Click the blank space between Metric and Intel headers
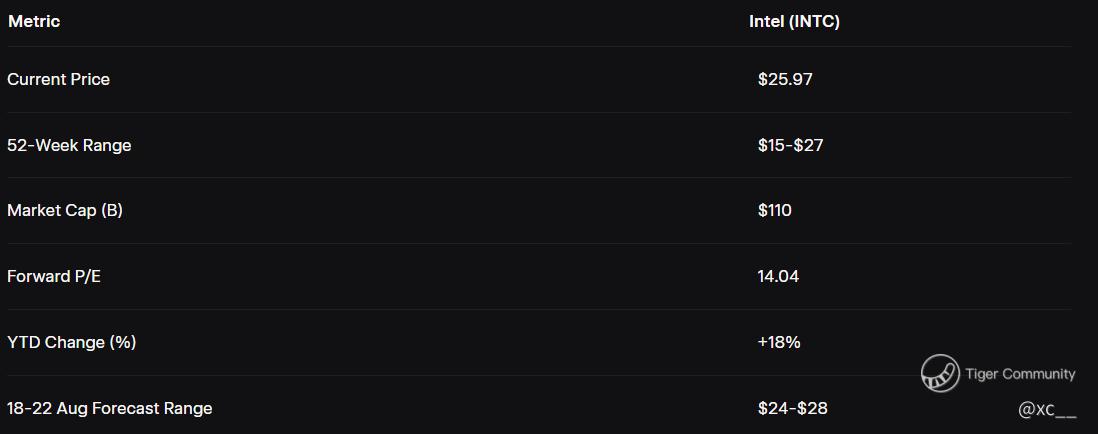Screen dimensions: 1098x434 (404, 22)
